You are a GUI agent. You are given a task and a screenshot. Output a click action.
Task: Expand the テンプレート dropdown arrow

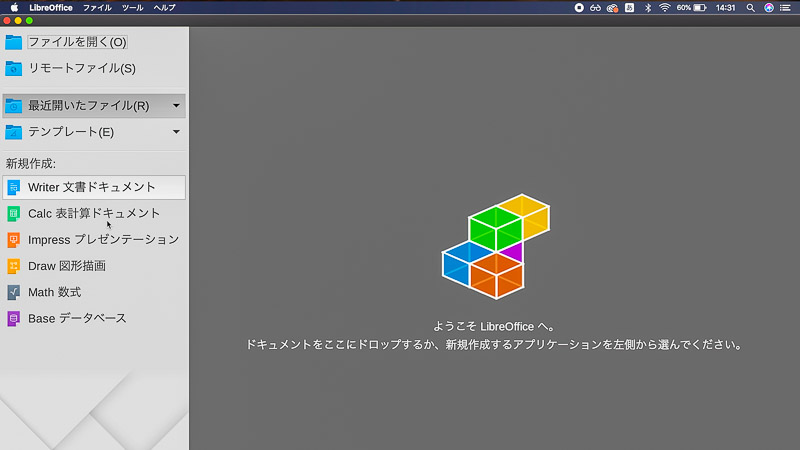(x=176, y=132)
